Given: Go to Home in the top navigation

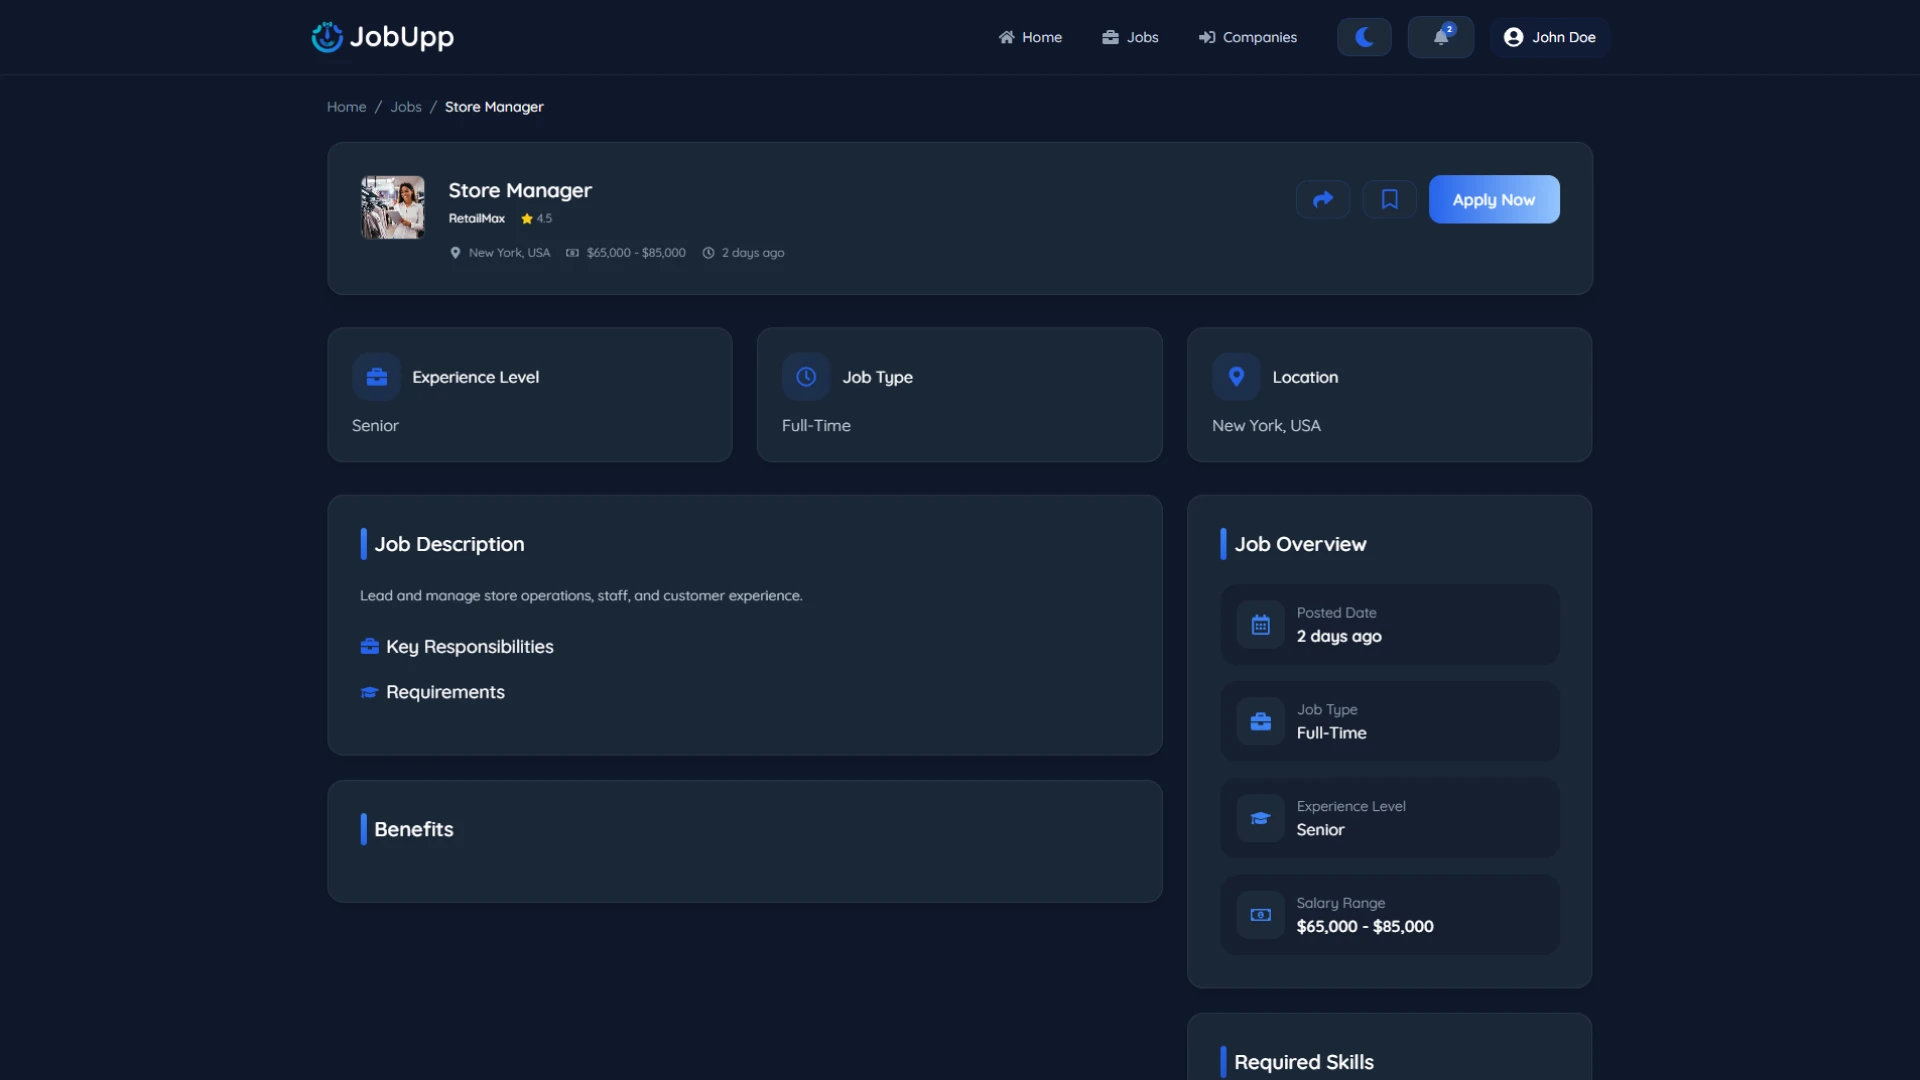Looking at the screenshot, I should tap(1030, 37).
